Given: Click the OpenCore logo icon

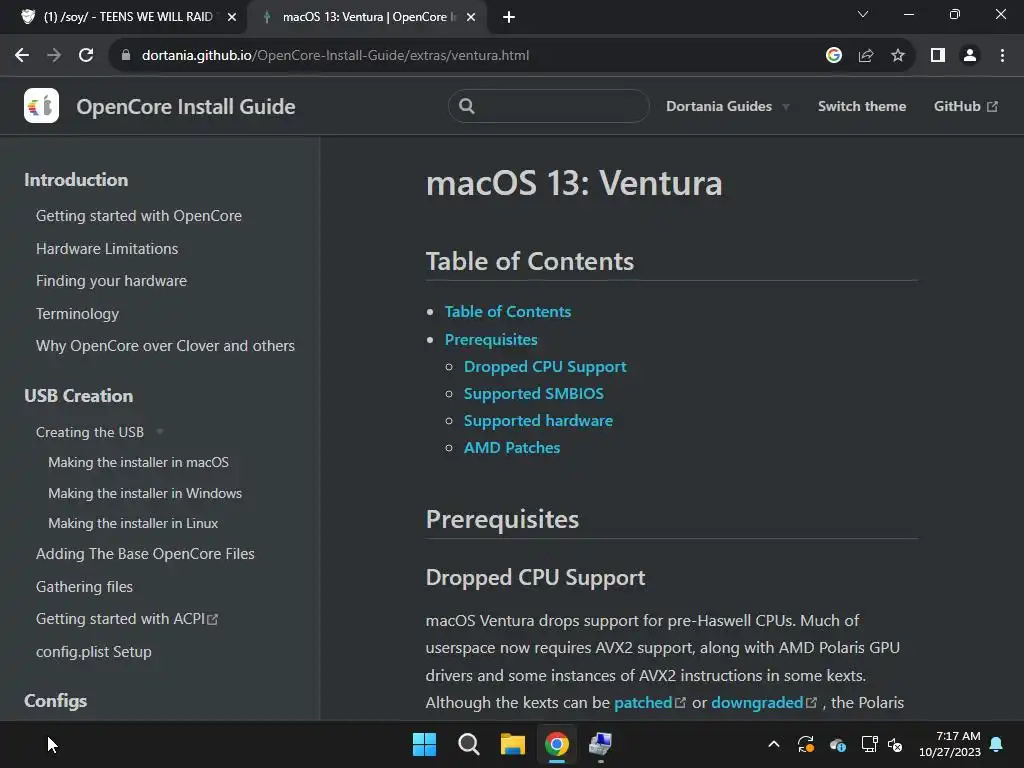Looking at the screenshot, I should (x=41, y=106).
